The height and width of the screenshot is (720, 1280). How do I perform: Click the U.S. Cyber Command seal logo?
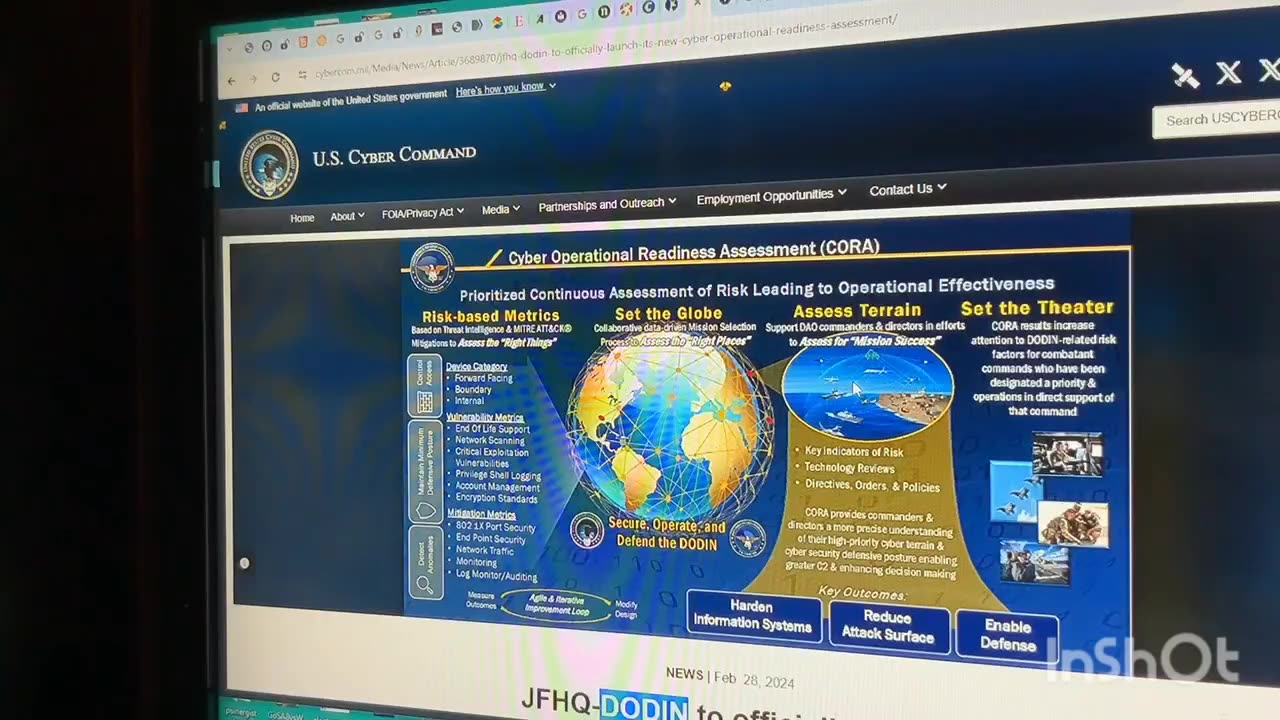pos(269,164)
